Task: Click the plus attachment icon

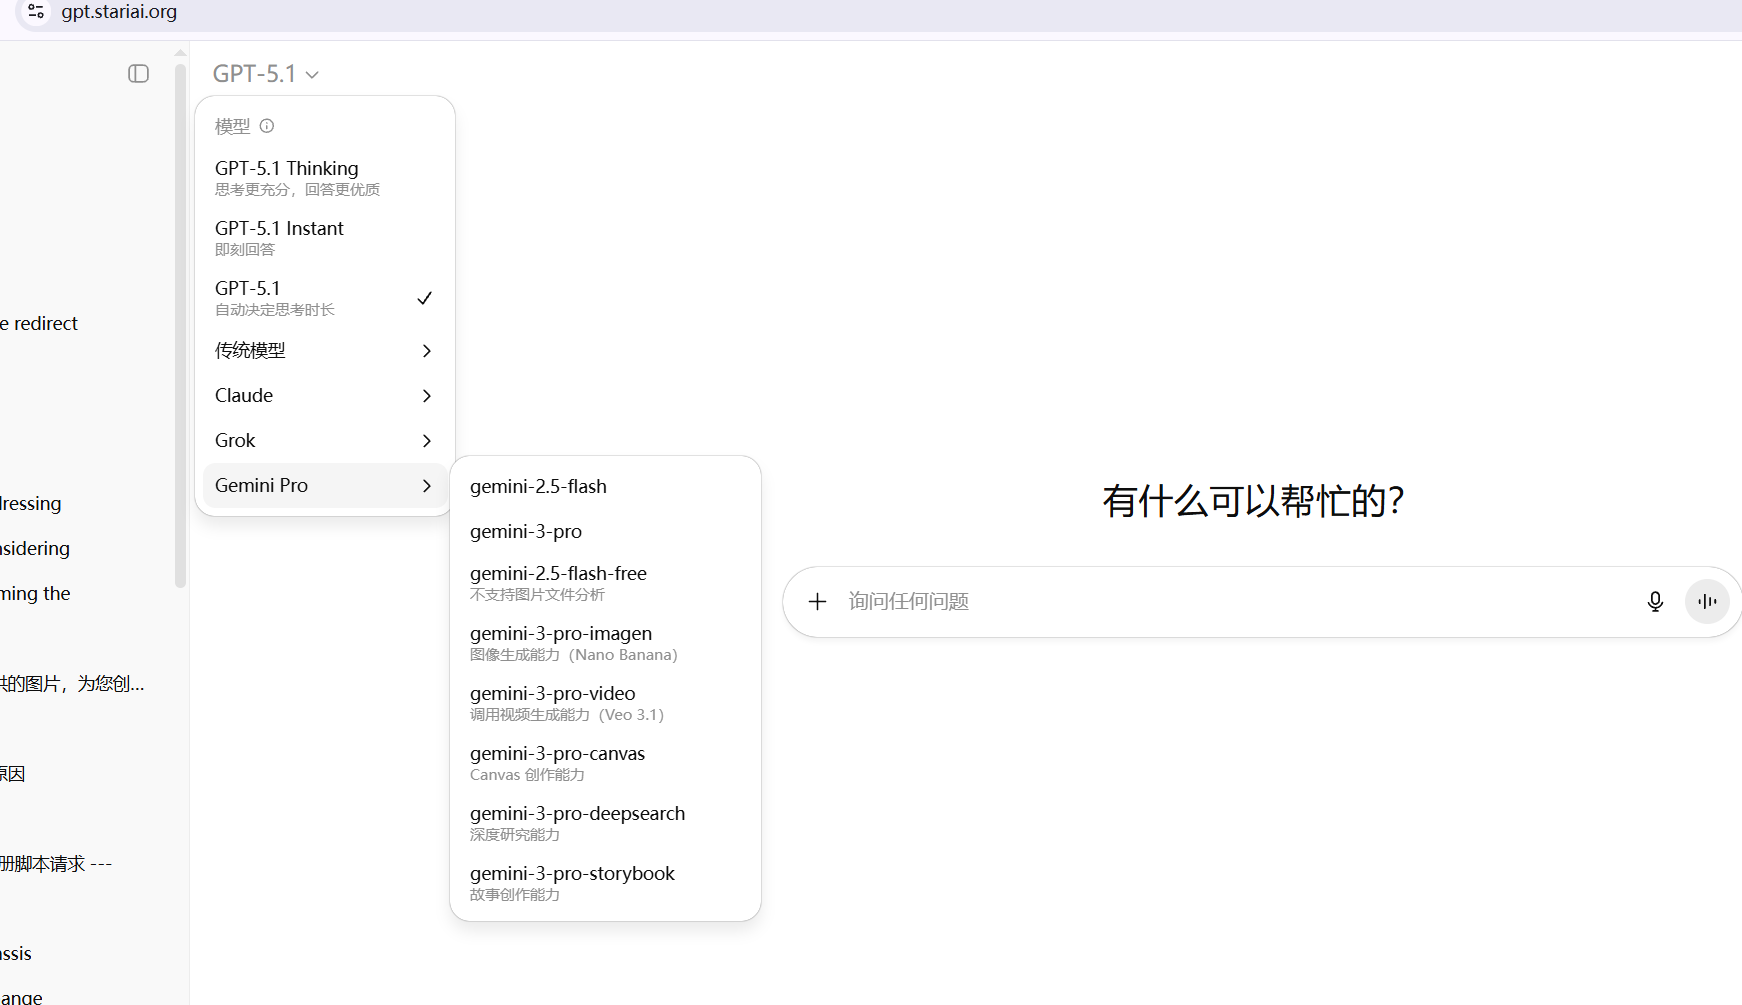Action: (x=817, y=601)
